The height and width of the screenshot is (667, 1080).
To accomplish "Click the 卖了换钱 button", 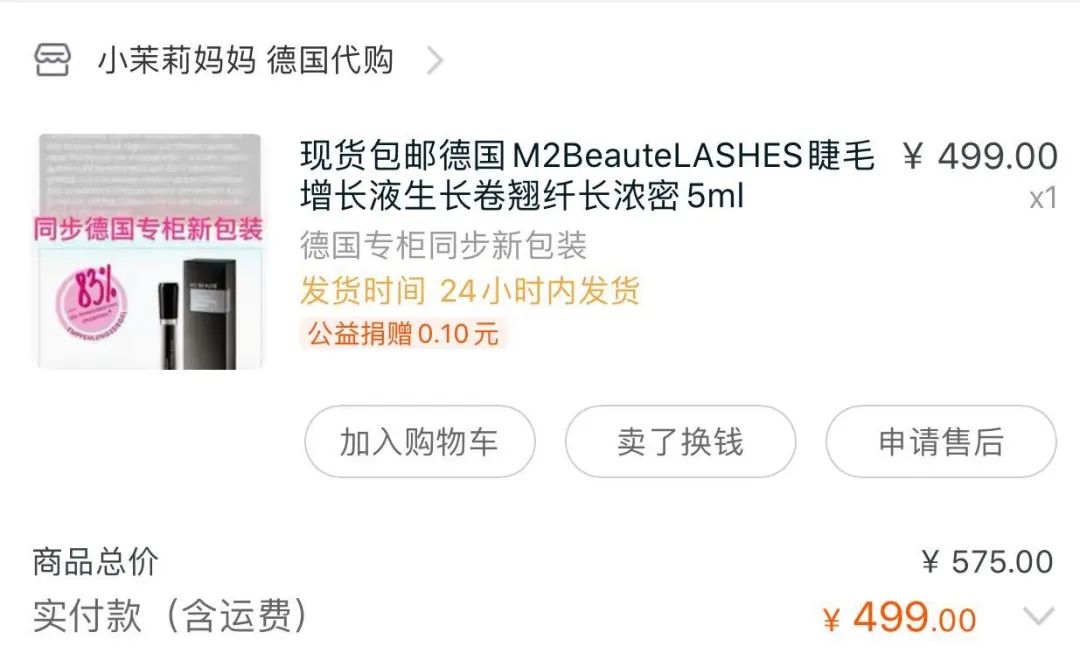I will [x=681, y=442].
